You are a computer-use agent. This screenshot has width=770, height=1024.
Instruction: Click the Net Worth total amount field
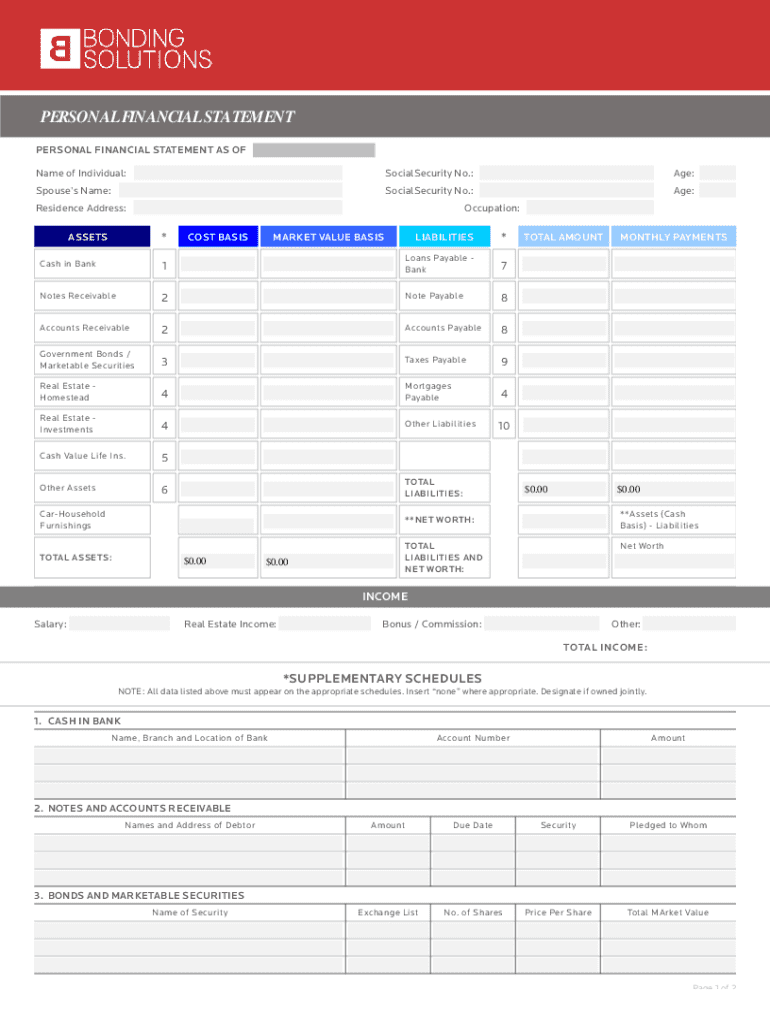[x=564, y=520]
